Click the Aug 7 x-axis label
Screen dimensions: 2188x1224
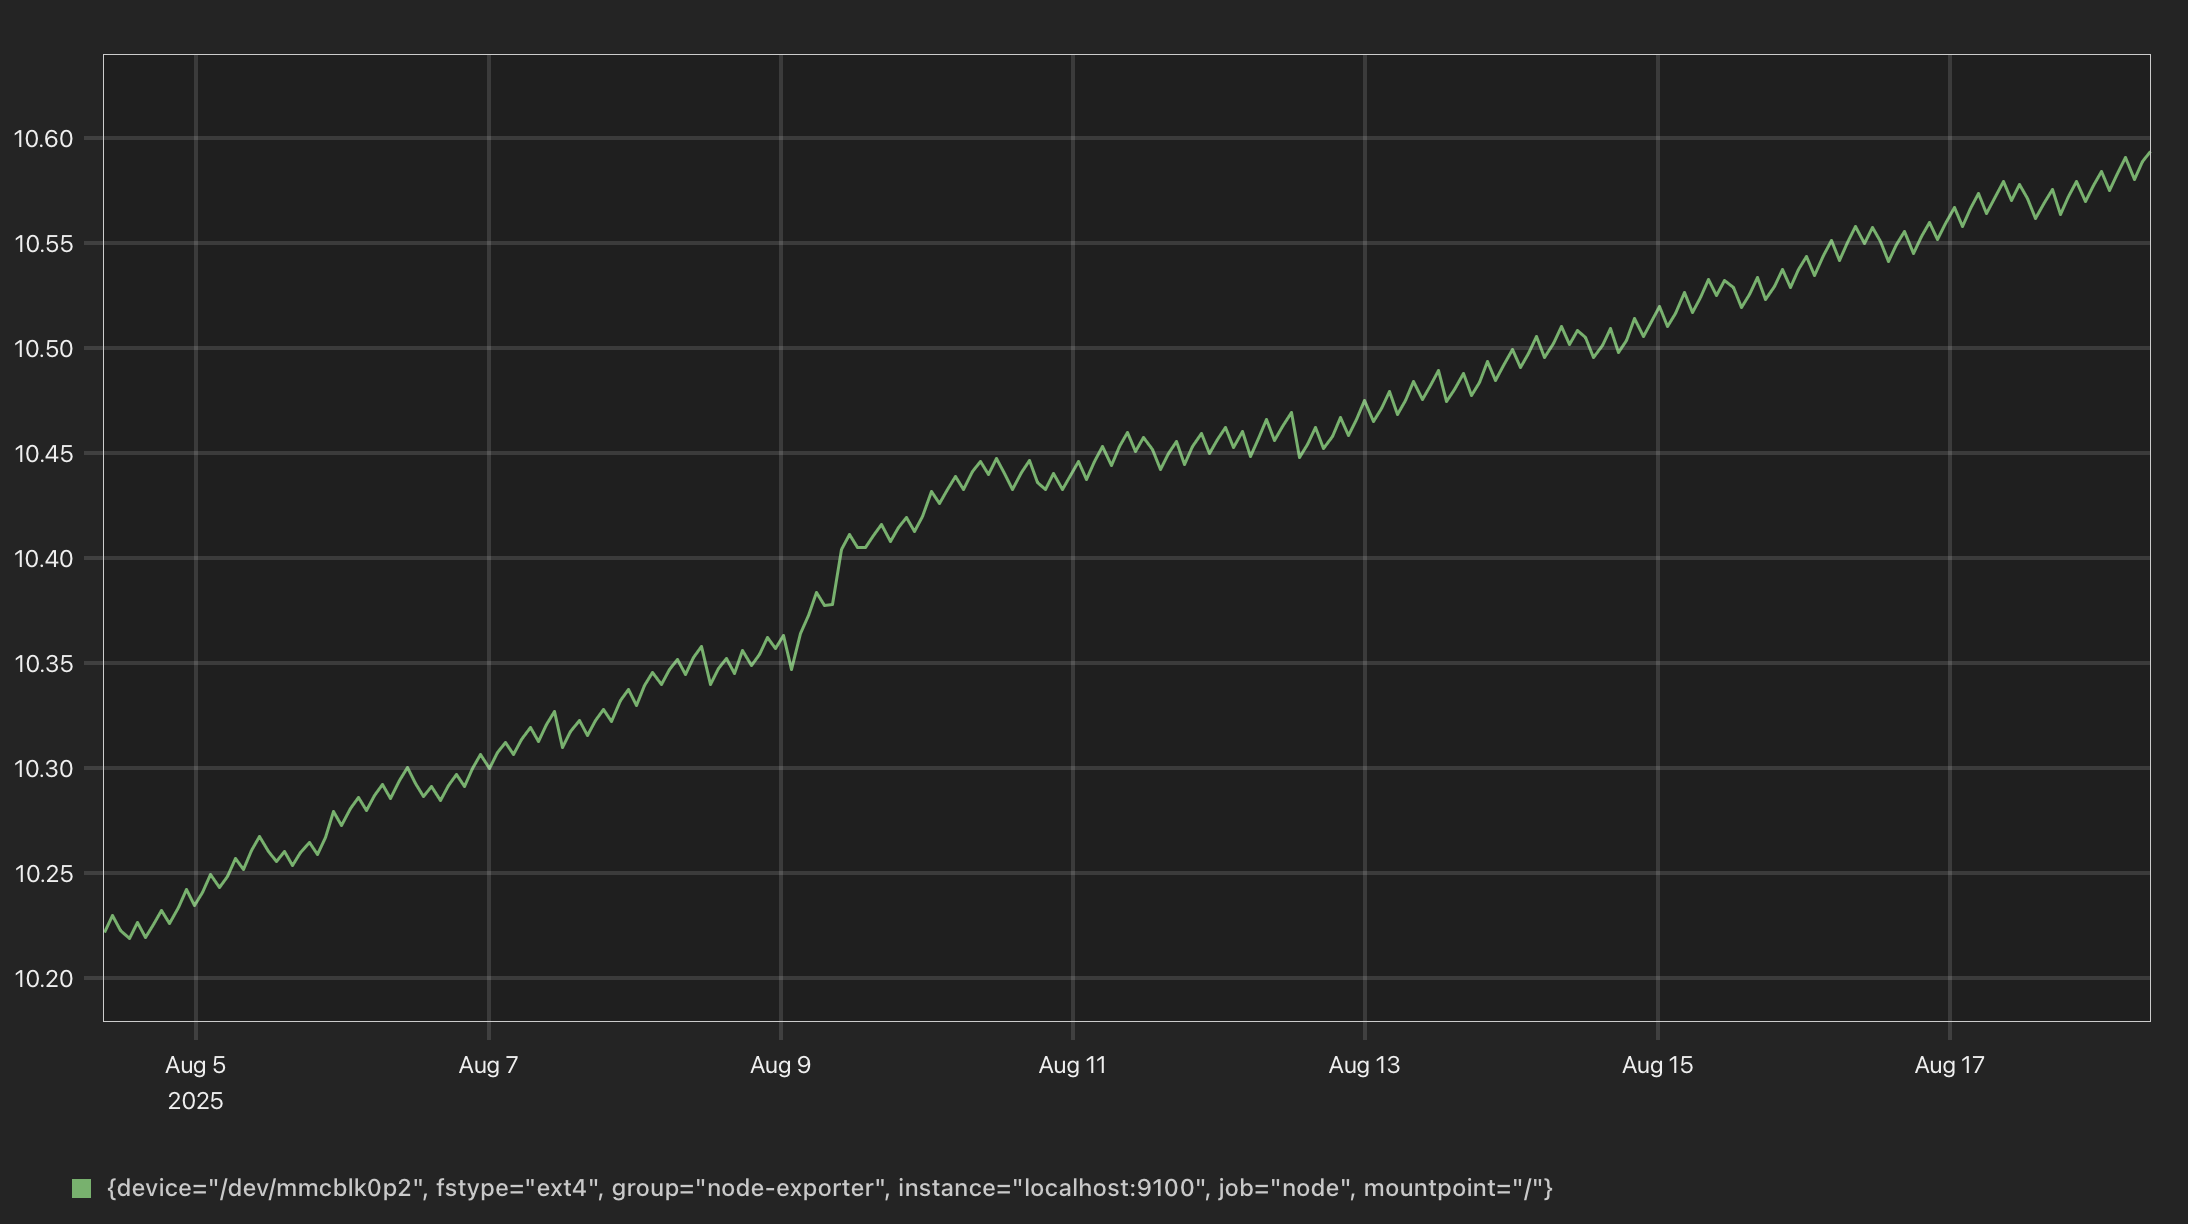click(x=488, y=1065)
